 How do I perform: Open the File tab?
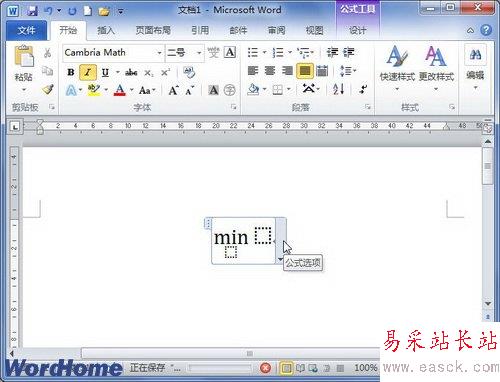click(27, 31)
